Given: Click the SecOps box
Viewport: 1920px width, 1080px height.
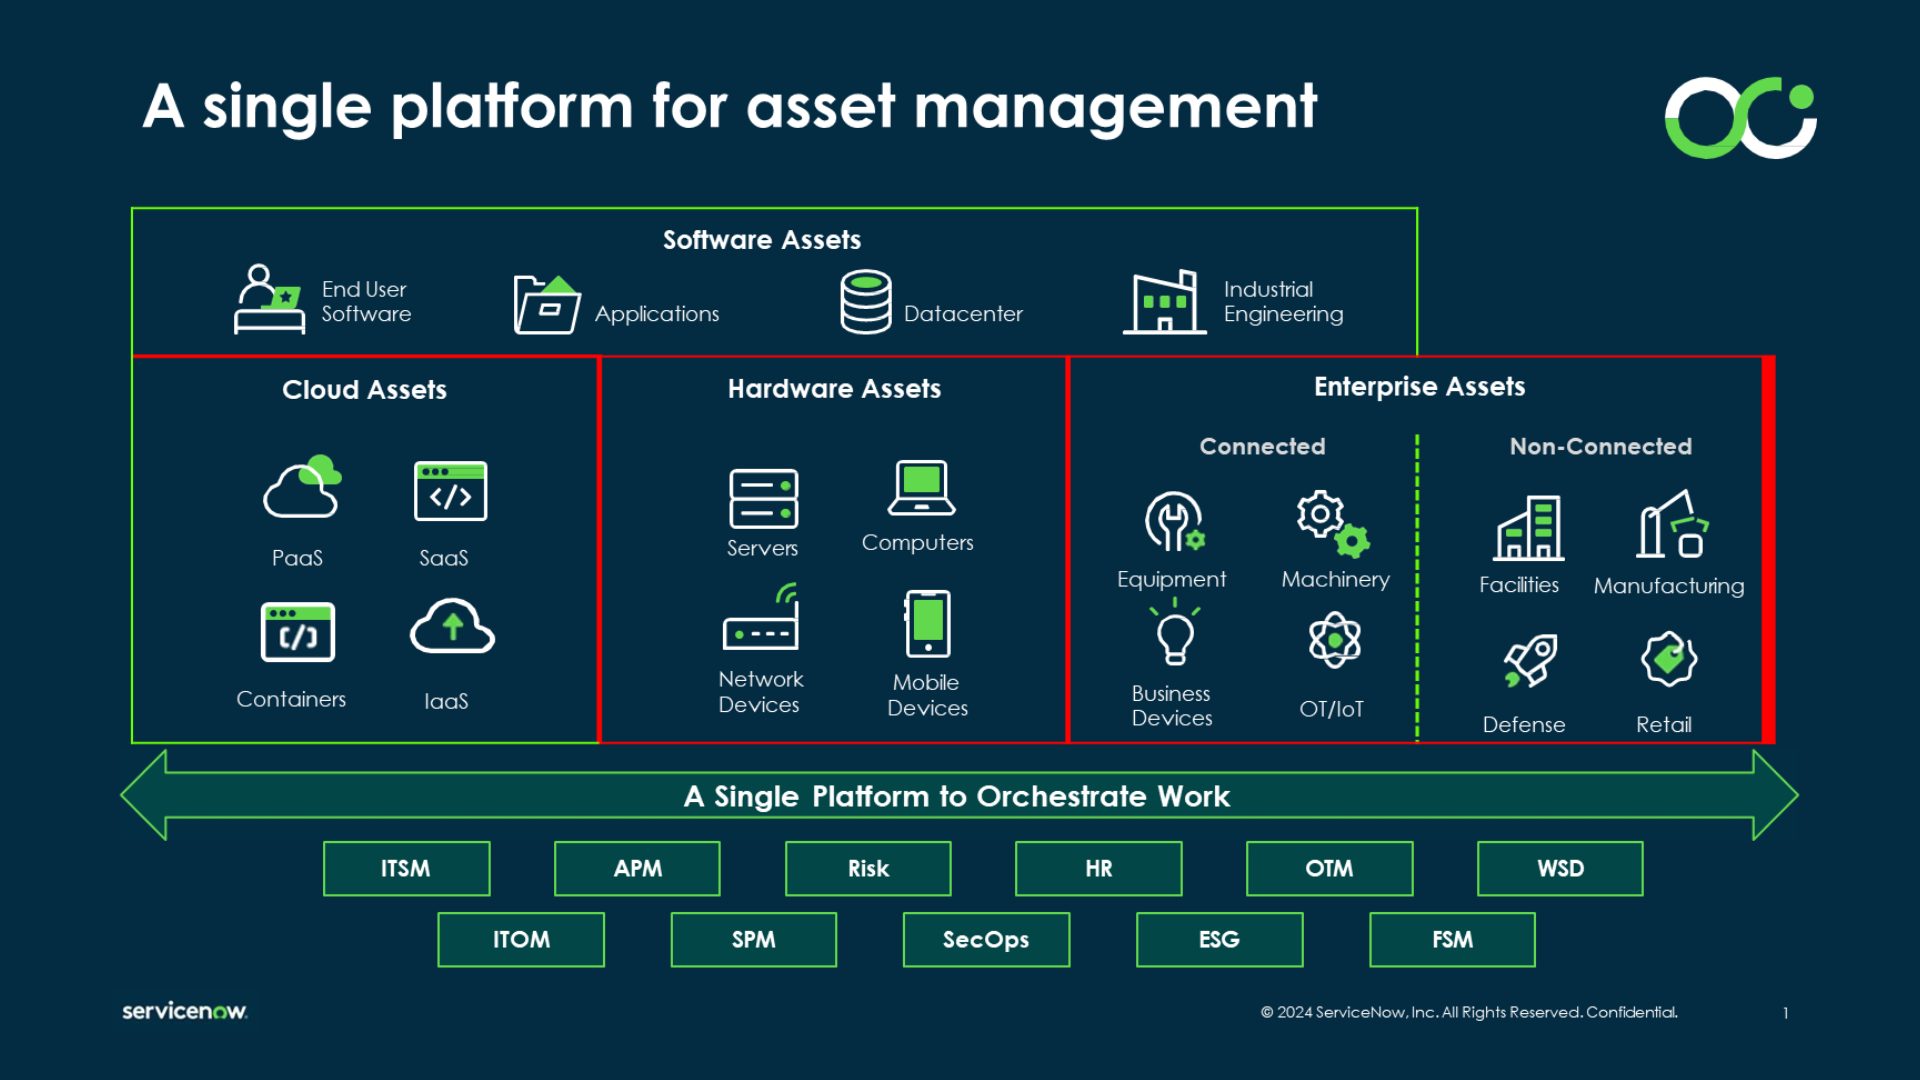Looking at the screenshot, I should (987, 939).
